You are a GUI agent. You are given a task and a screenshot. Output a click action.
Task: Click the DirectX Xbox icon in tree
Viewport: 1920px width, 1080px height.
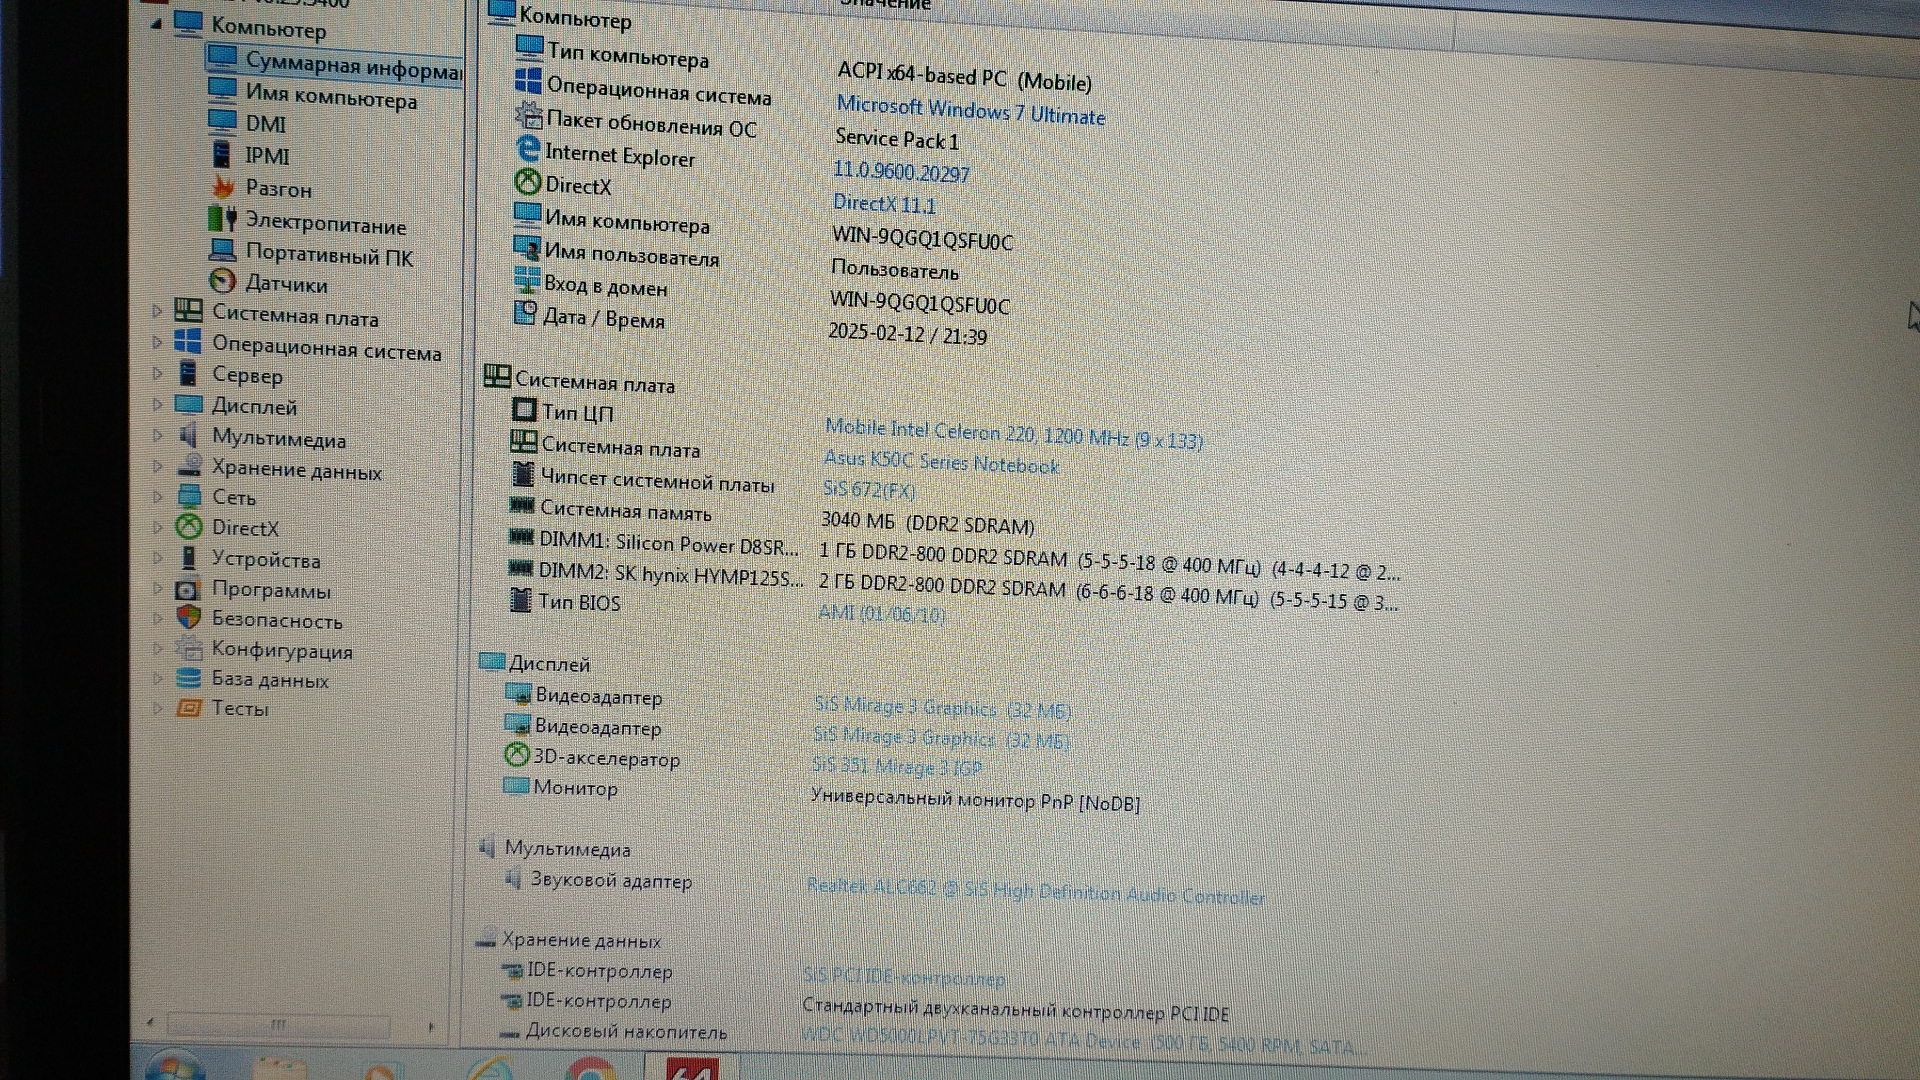tap(188, 526)
